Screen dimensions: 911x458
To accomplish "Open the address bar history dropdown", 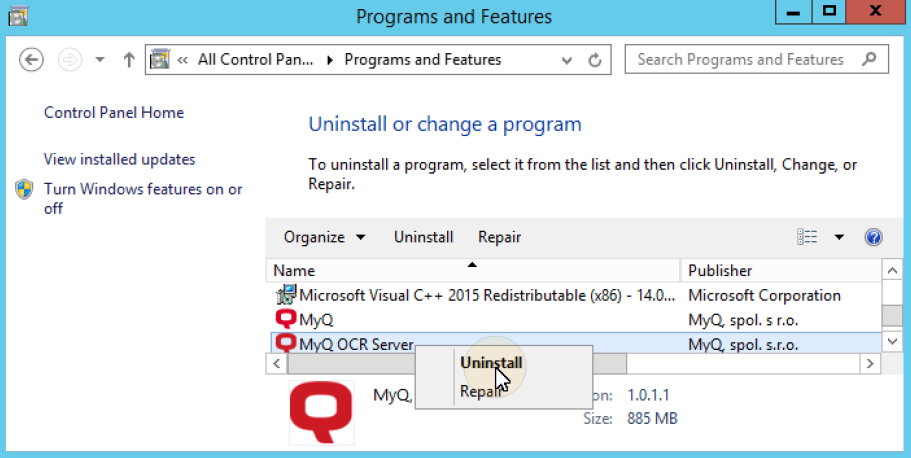I will (x=567, y=60).
